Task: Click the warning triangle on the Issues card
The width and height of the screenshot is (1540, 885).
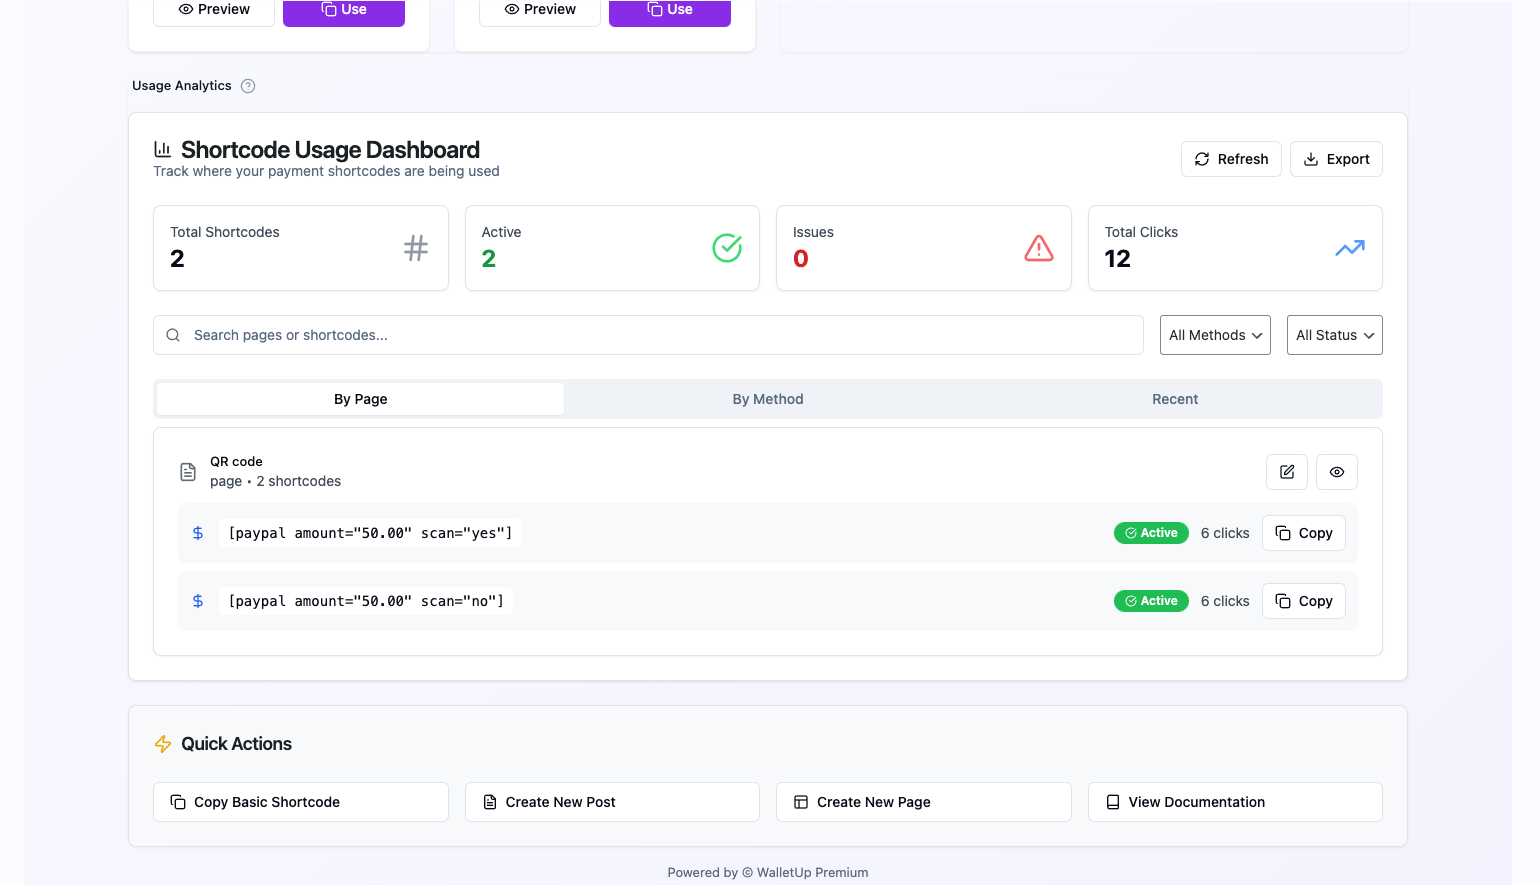Action: point(1039,248)
